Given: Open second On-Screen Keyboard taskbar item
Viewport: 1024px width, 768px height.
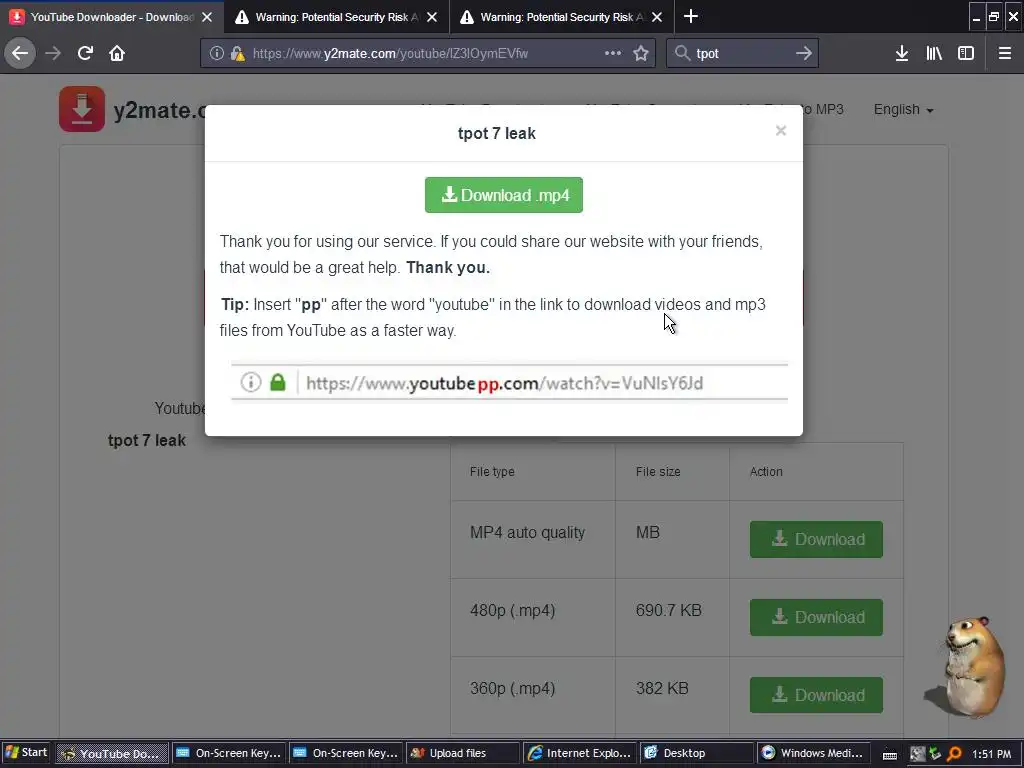Looking at the screenshot, I should pos(346,753).
